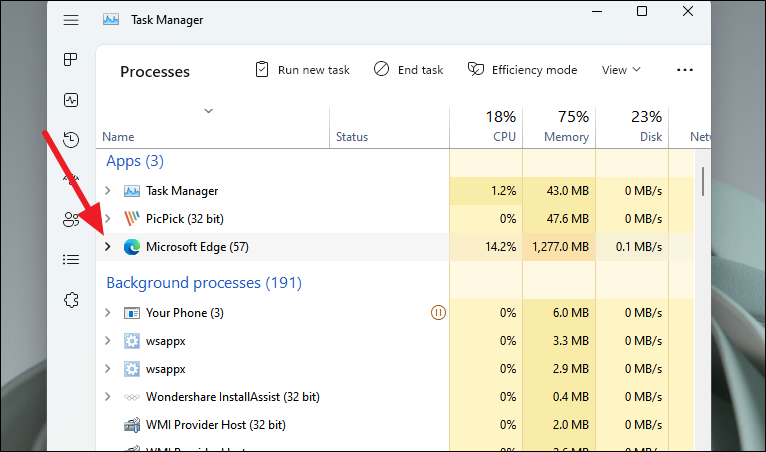
Task: Open the View dropdown menu
Action: click(621, 70)
